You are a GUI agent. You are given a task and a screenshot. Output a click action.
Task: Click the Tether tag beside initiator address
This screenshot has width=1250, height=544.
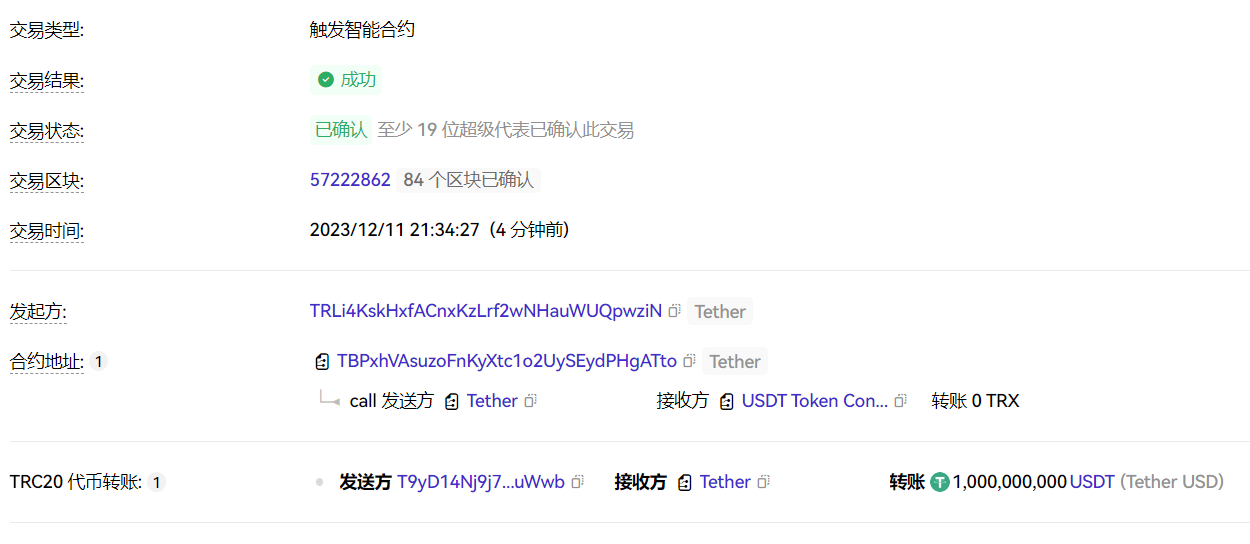(720, 311)
